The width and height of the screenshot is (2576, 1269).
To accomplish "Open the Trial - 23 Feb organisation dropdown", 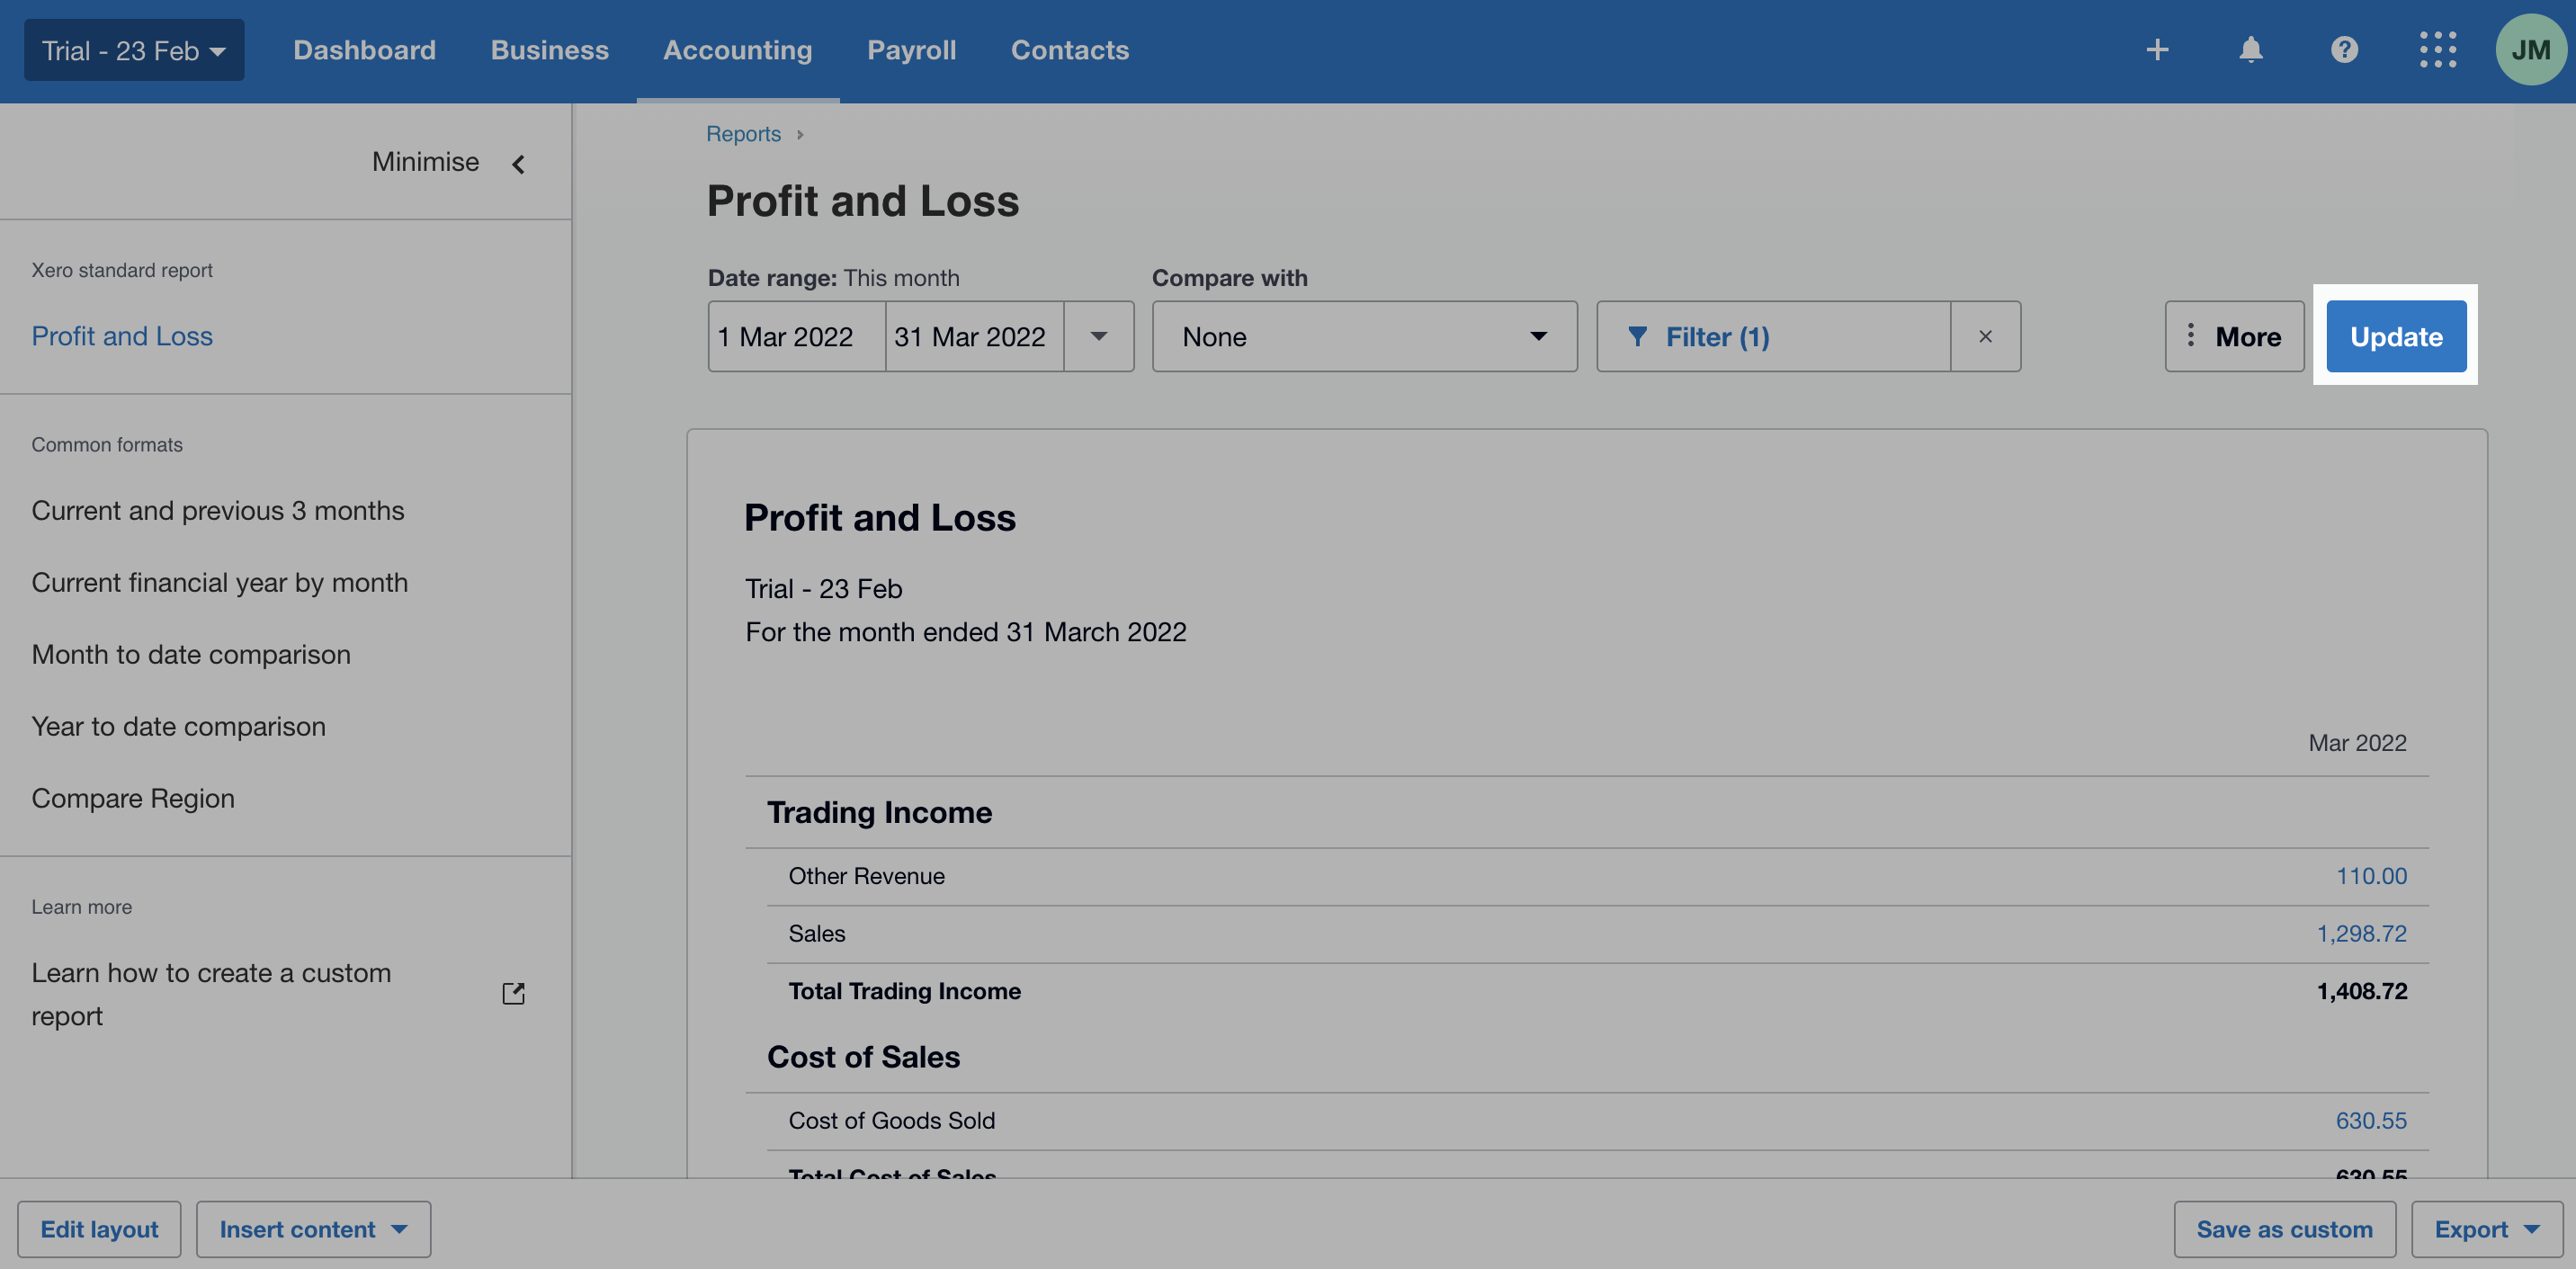I will pyautogui.click(x=134, y=50).
